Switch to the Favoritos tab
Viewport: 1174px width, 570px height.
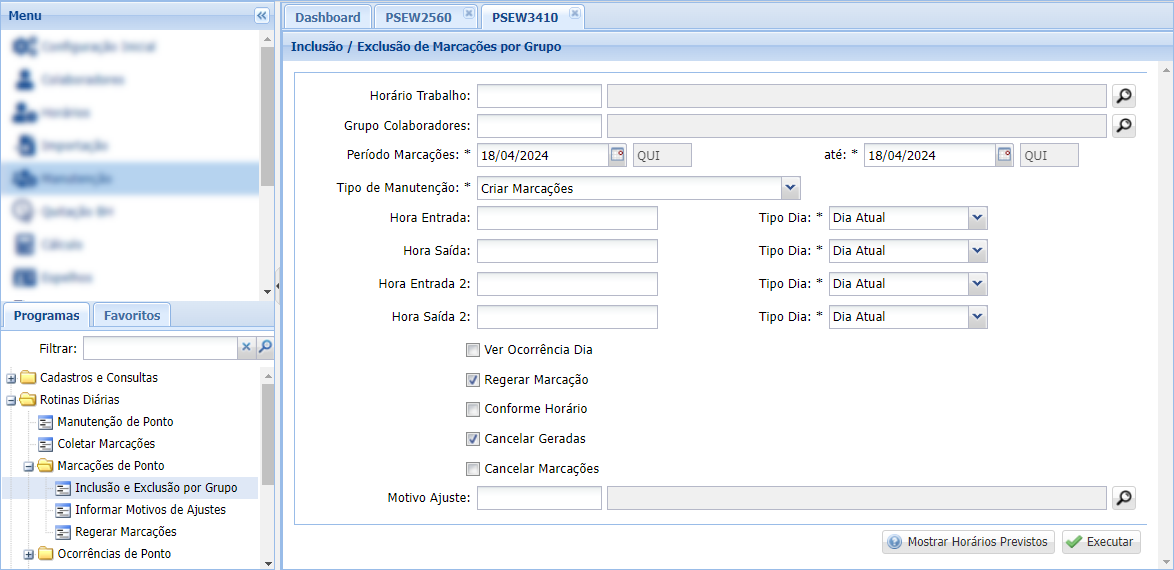(132, 315)
